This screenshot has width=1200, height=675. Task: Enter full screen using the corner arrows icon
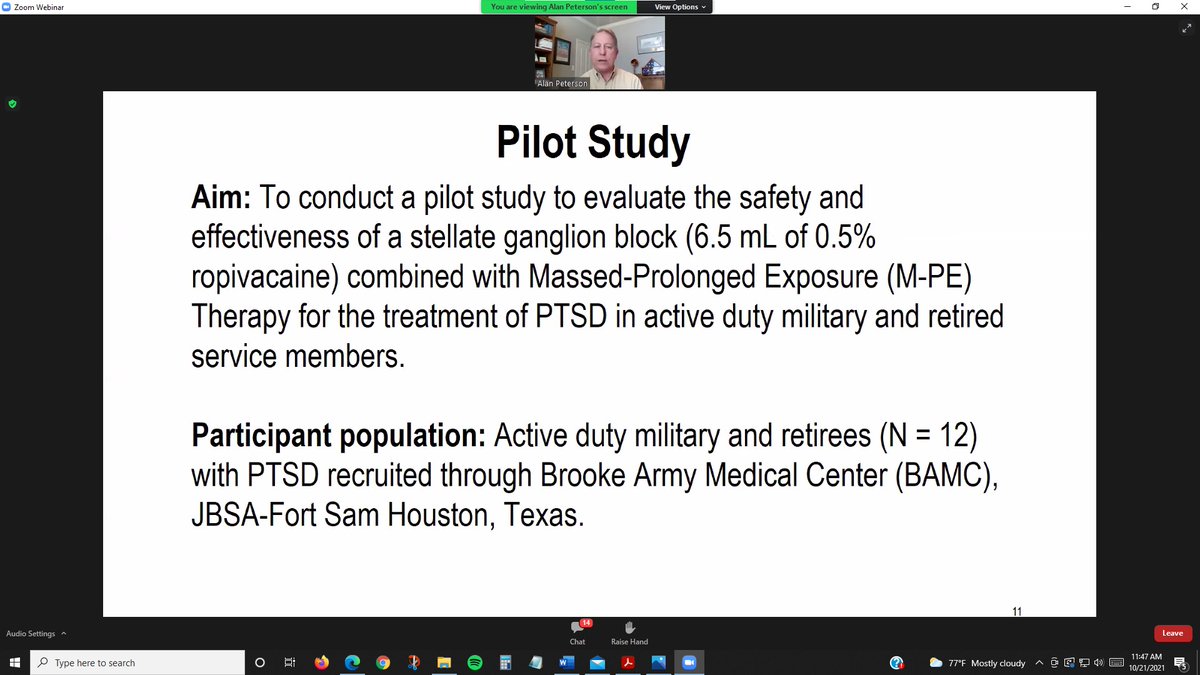tap(1186, 29)
